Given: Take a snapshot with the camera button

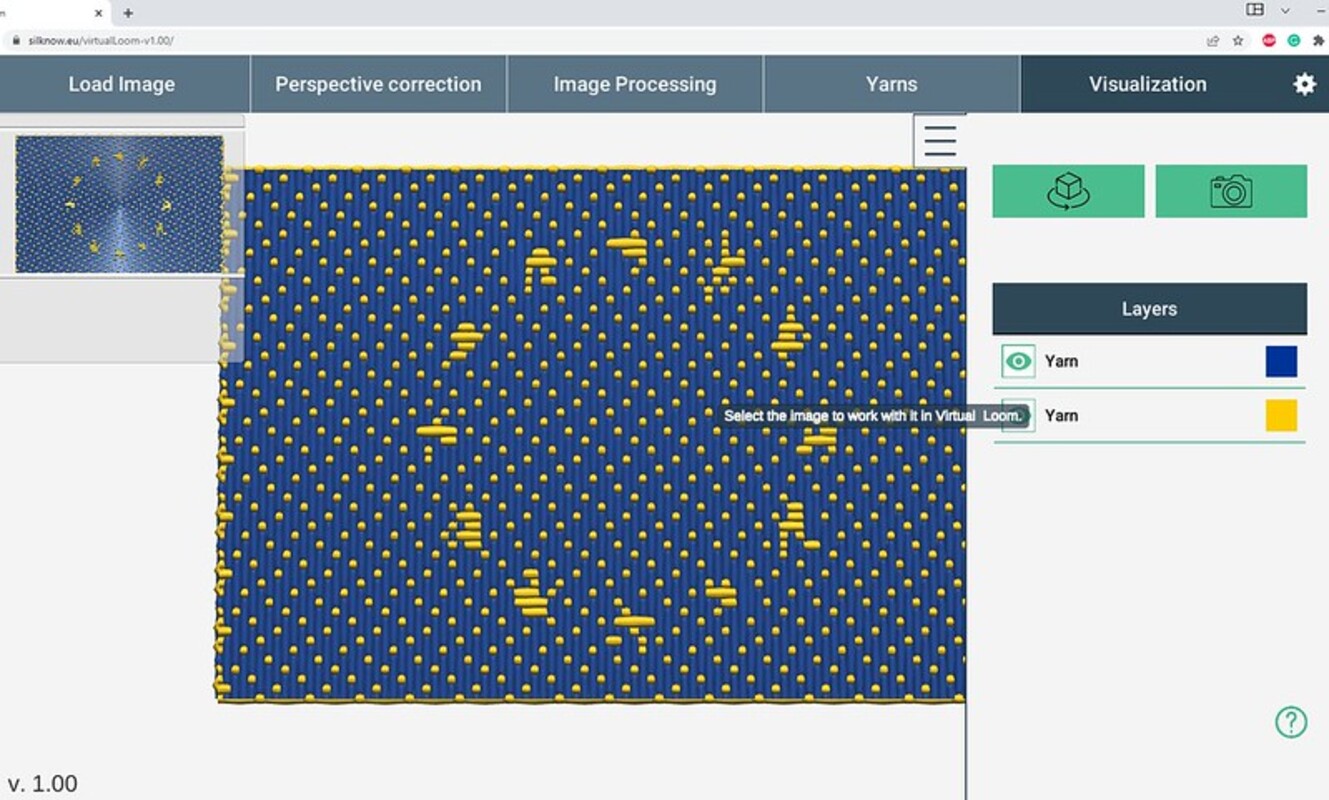Looking at the screenshot, I should pos(1231,191).
